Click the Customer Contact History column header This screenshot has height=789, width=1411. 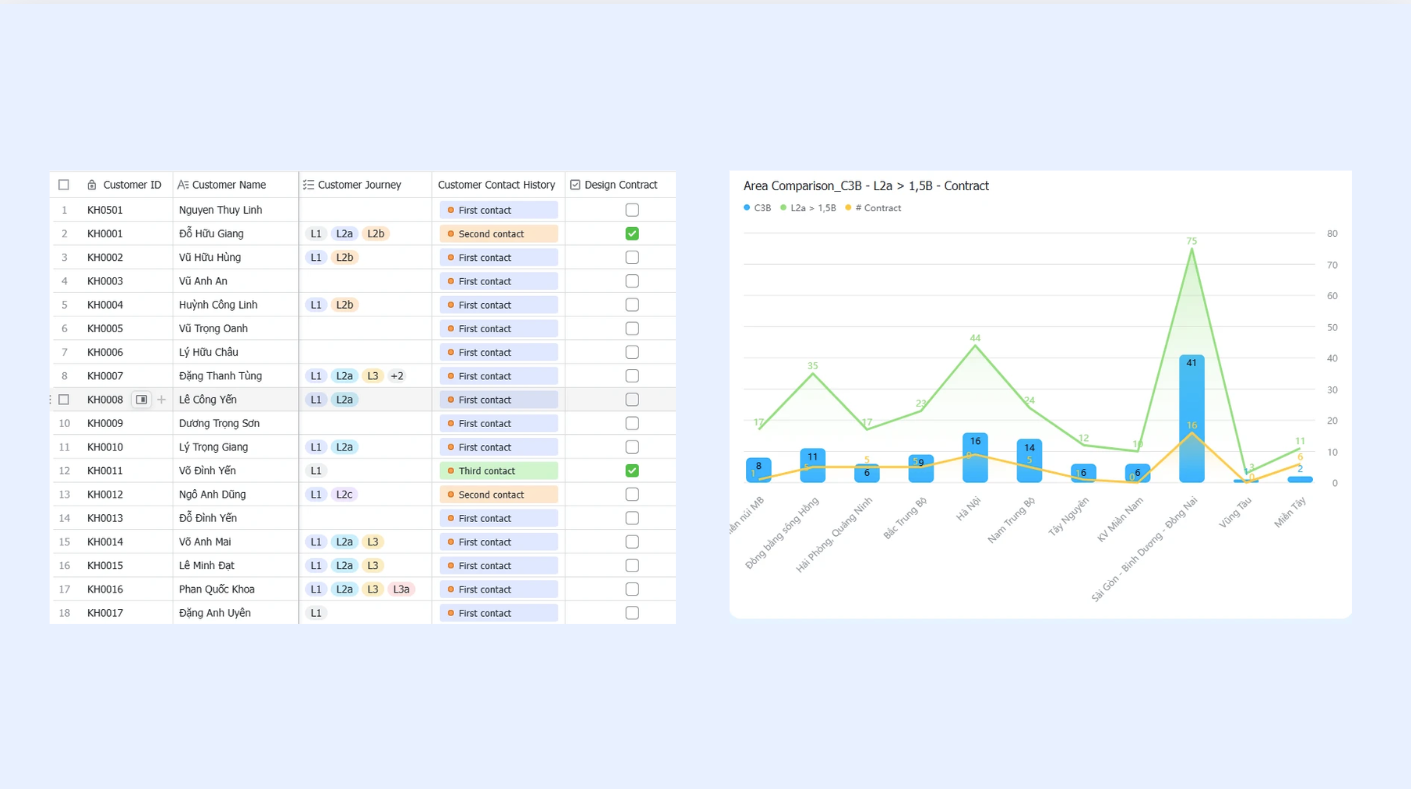pos(496,185)
